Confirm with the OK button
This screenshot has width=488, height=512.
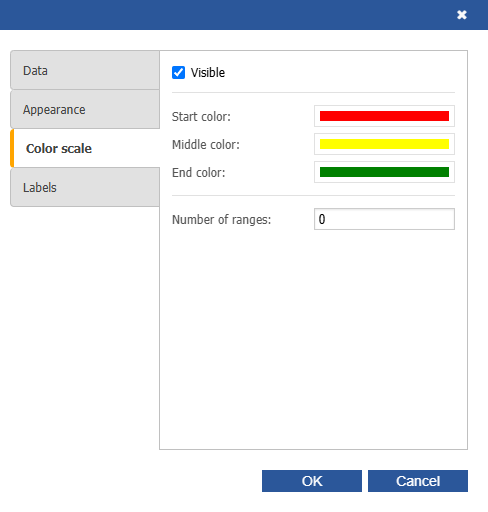coord(312,481)
